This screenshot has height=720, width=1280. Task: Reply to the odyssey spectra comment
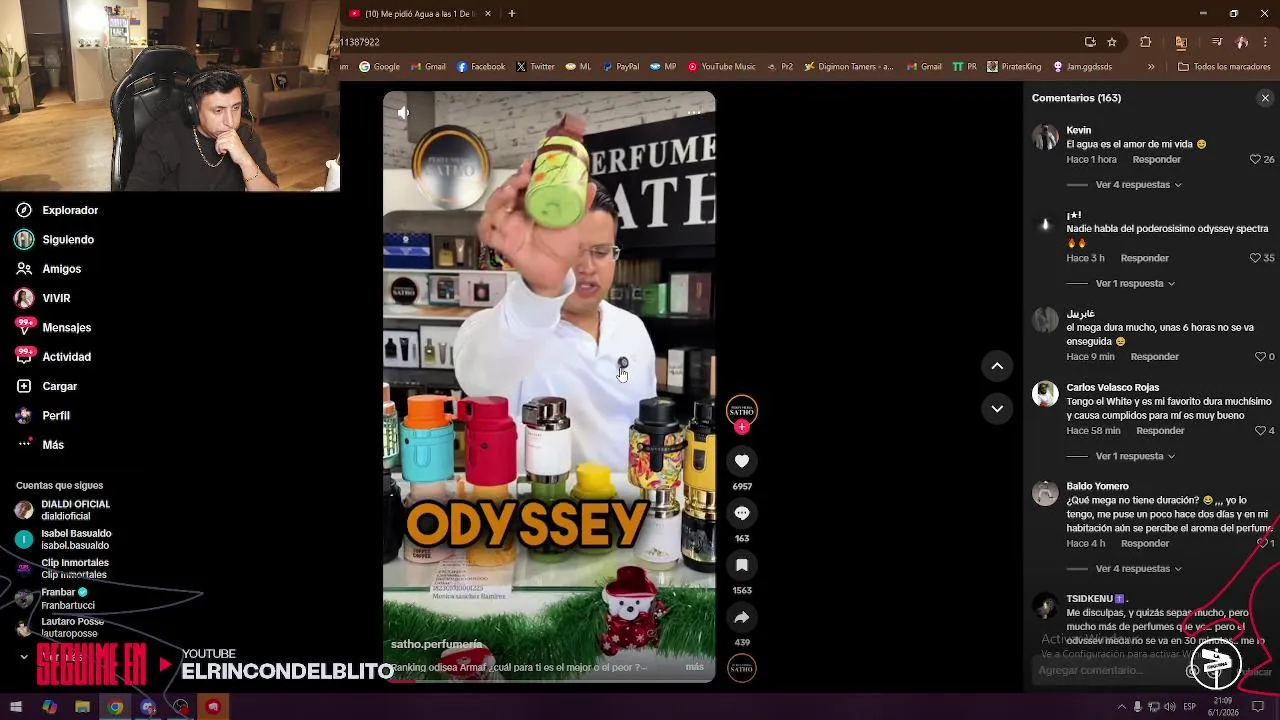(1144, 258)
